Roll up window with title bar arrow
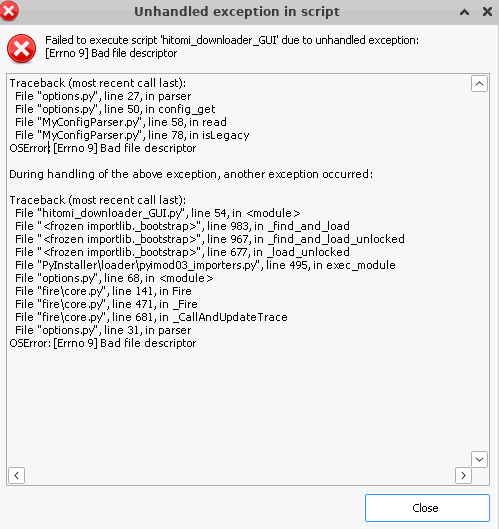This screenshot has height=529, width=499. (x=465, y=12)
